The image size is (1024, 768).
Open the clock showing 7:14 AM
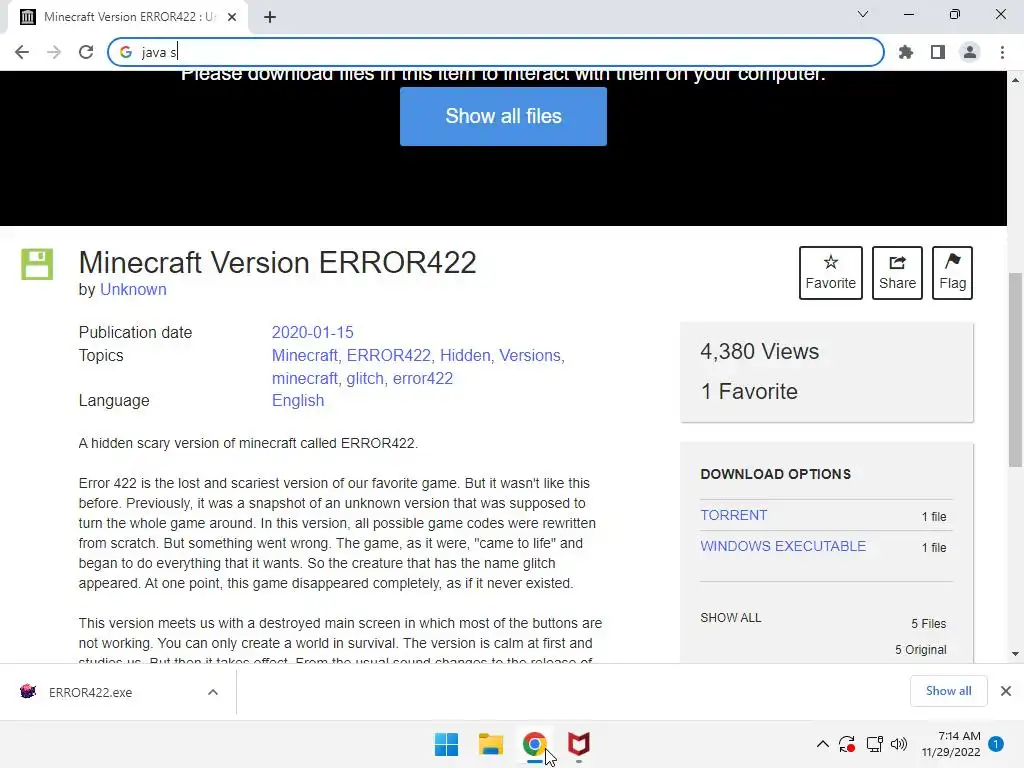(x=951, y=744)
